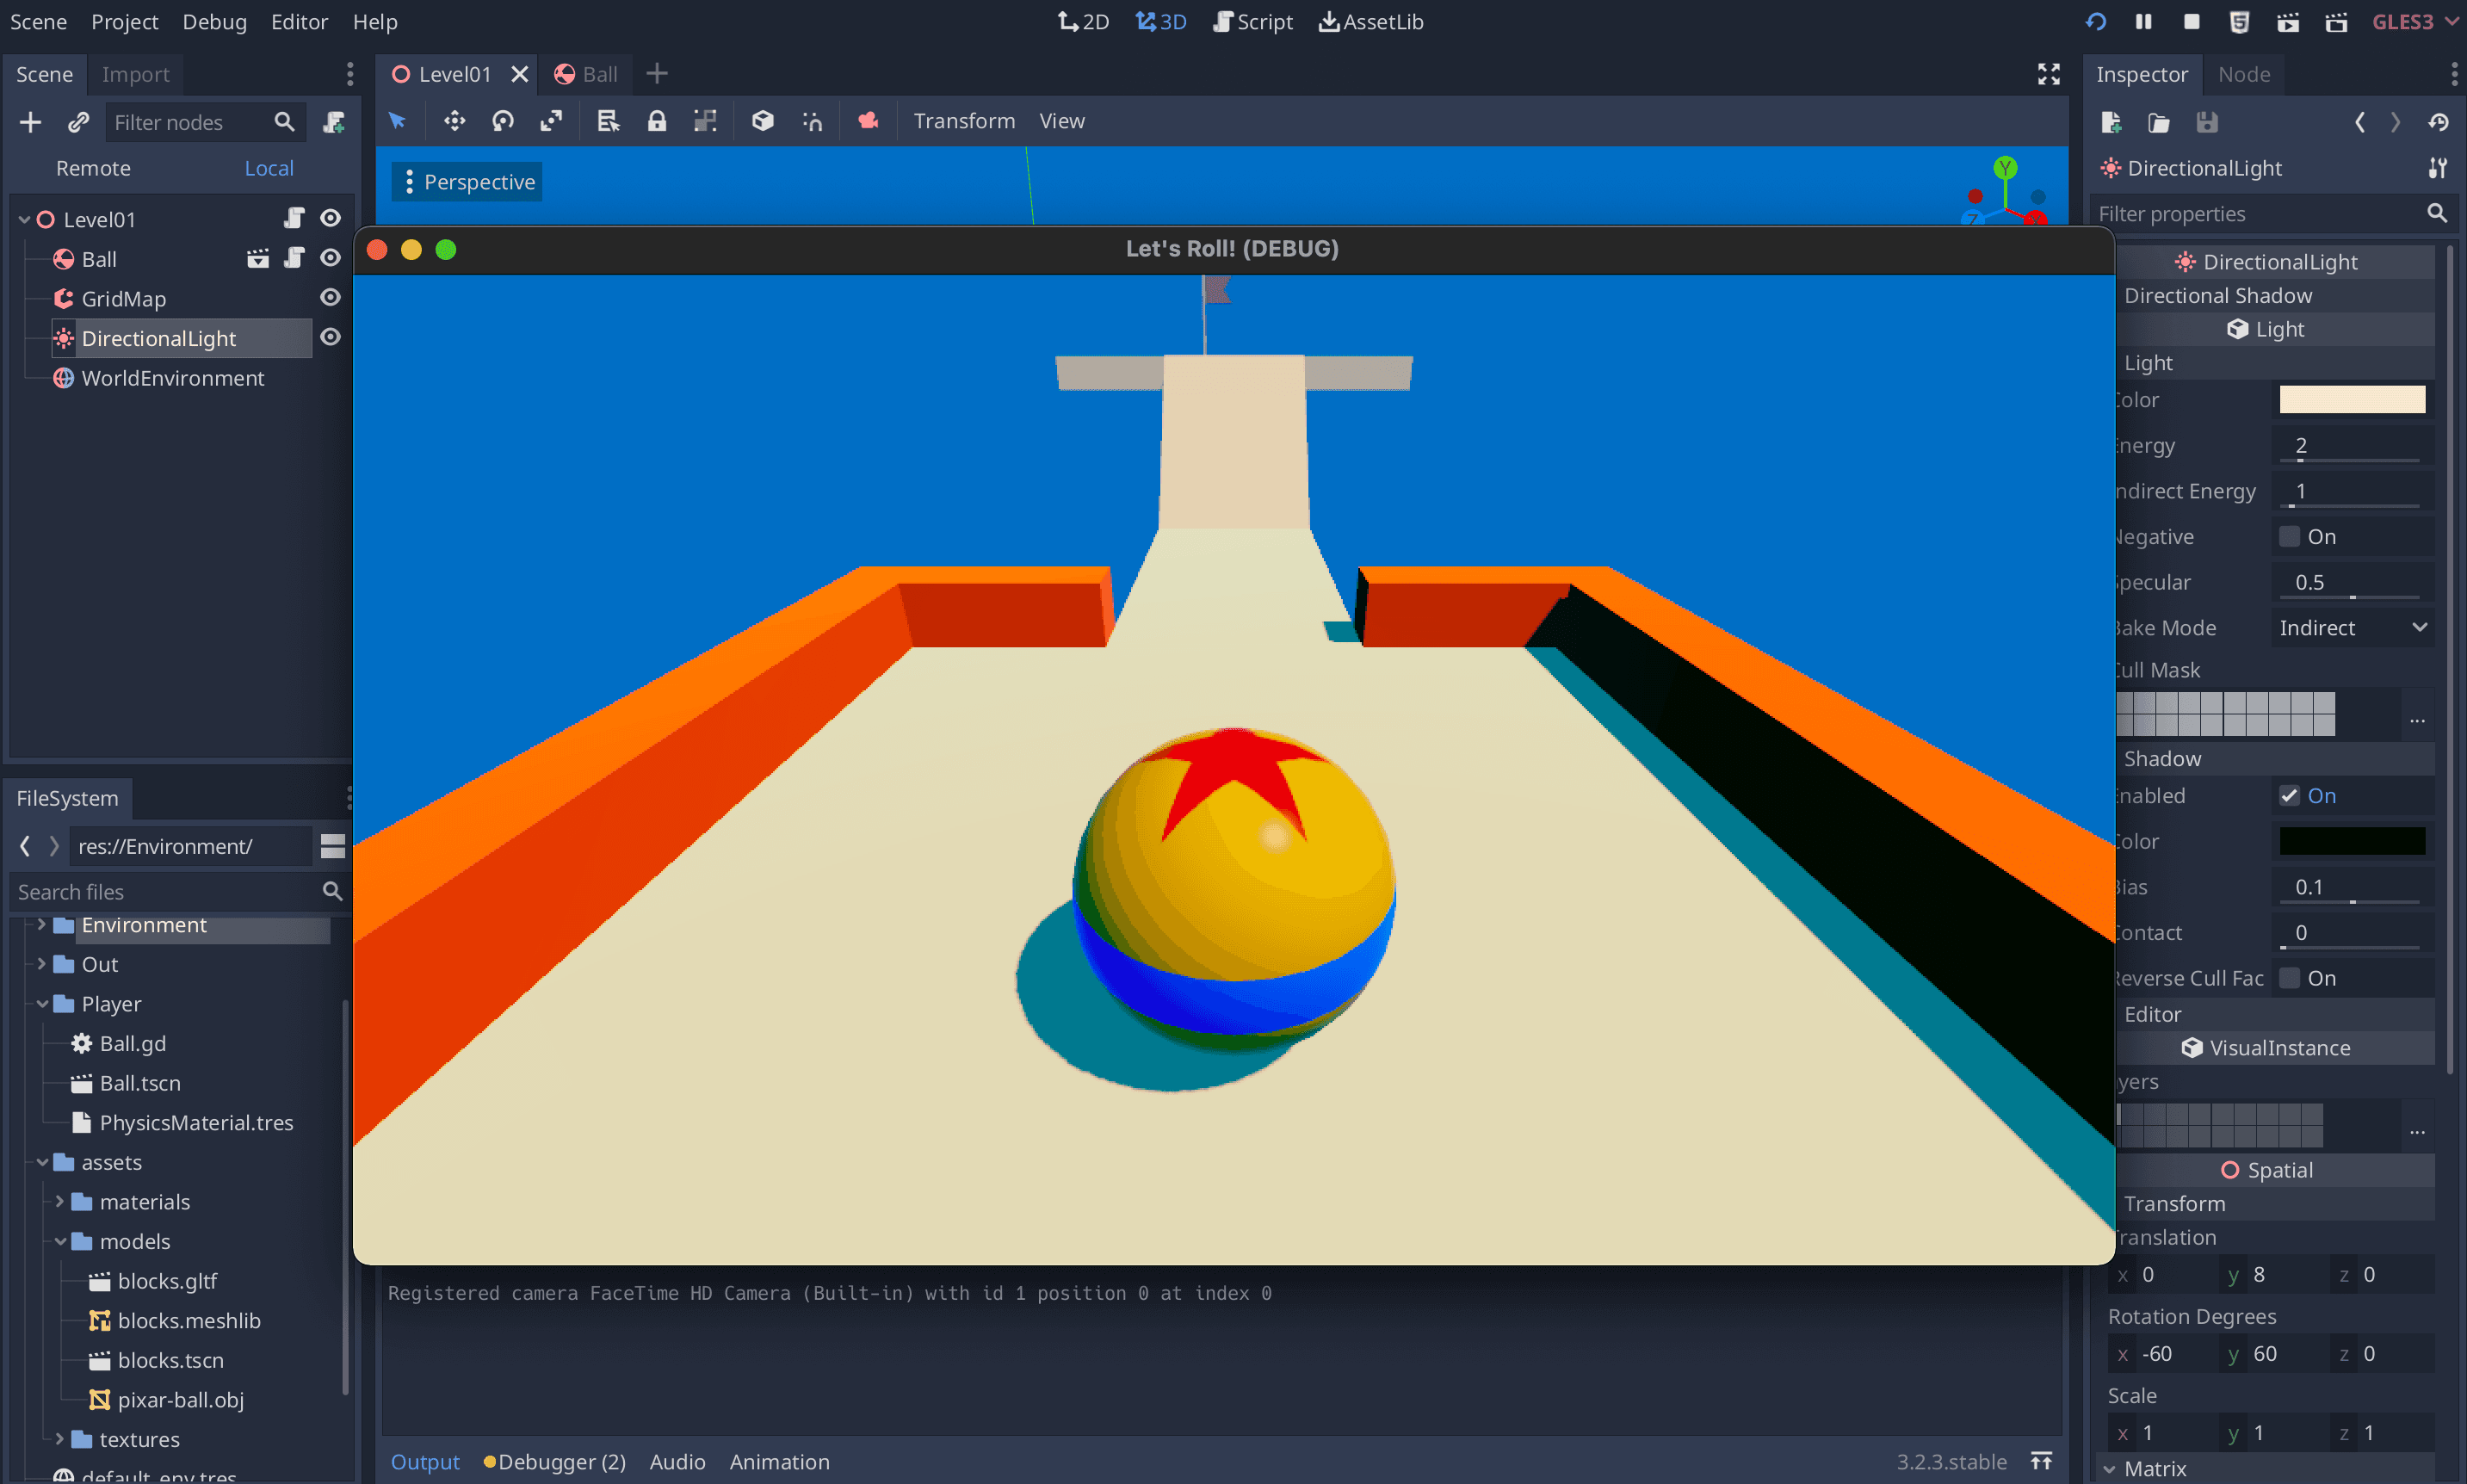Load resource folder icon in Inspector
The height and width of the screenshot is (1484, 2467).
[2159, 122]
